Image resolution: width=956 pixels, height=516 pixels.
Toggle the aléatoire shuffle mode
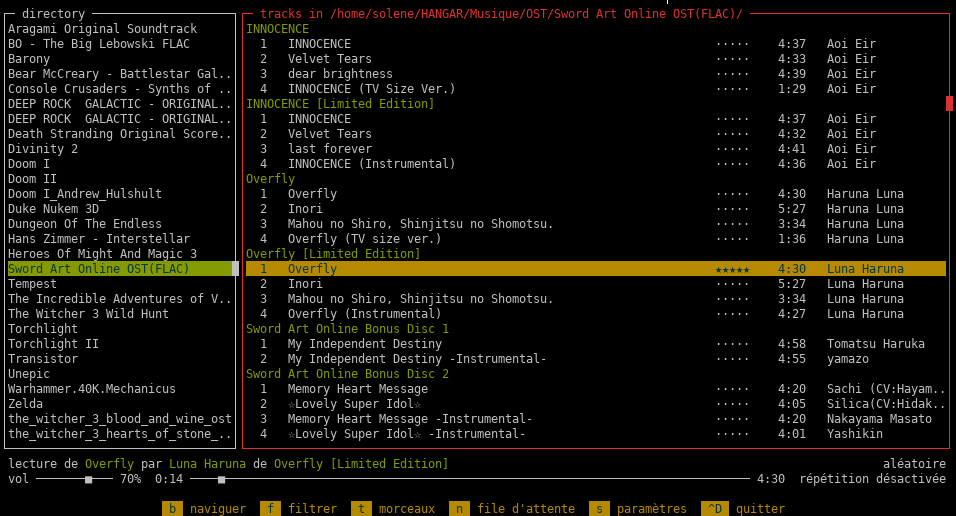tap(914, 464)
